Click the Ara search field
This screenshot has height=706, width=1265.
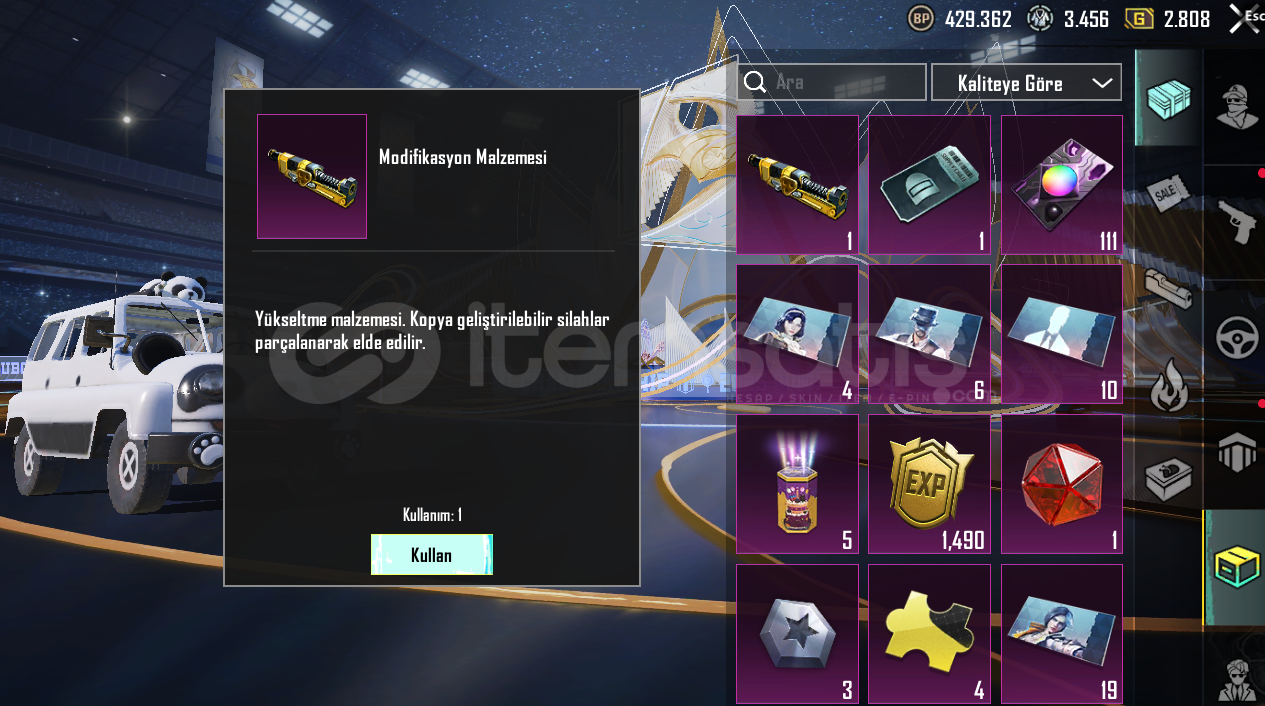(x=831, y=83)
